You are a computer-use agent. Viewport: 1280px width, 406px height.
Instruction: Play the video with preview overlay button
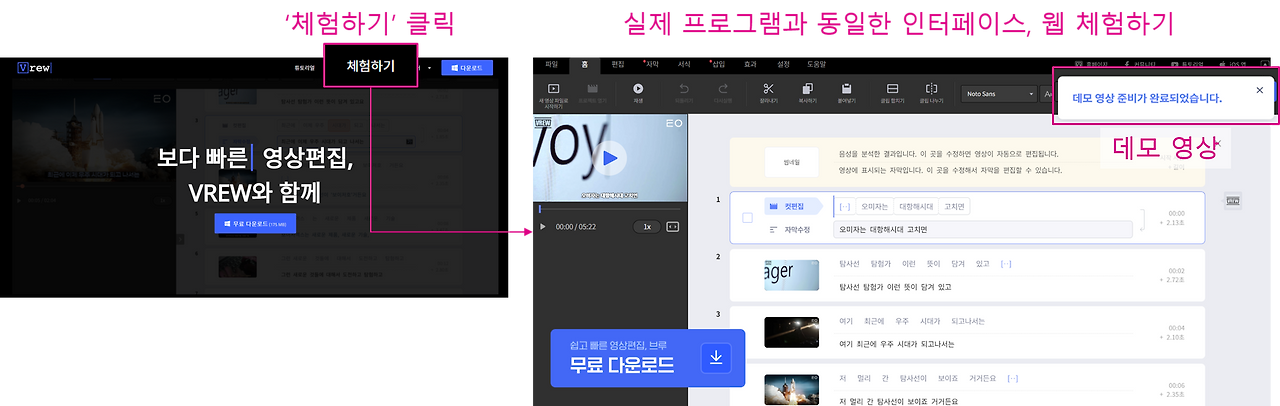click(610, 158)
